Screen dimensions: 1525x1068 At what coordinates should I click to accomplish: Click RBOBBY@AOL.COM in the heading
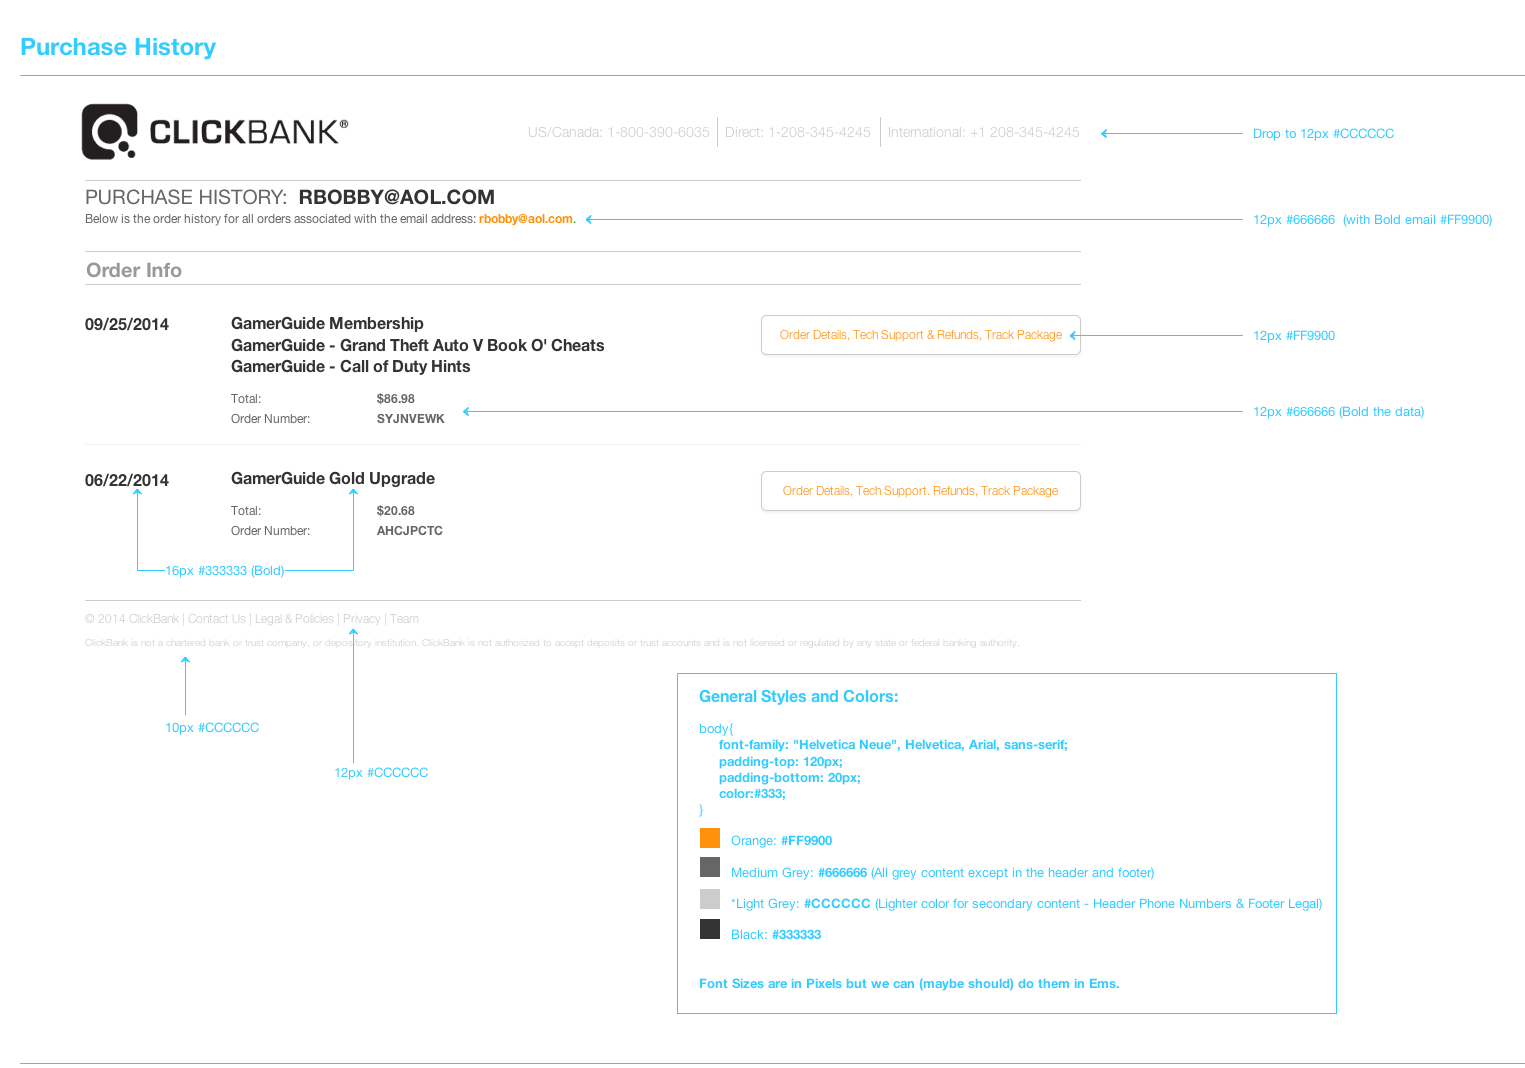click(396, 197)
